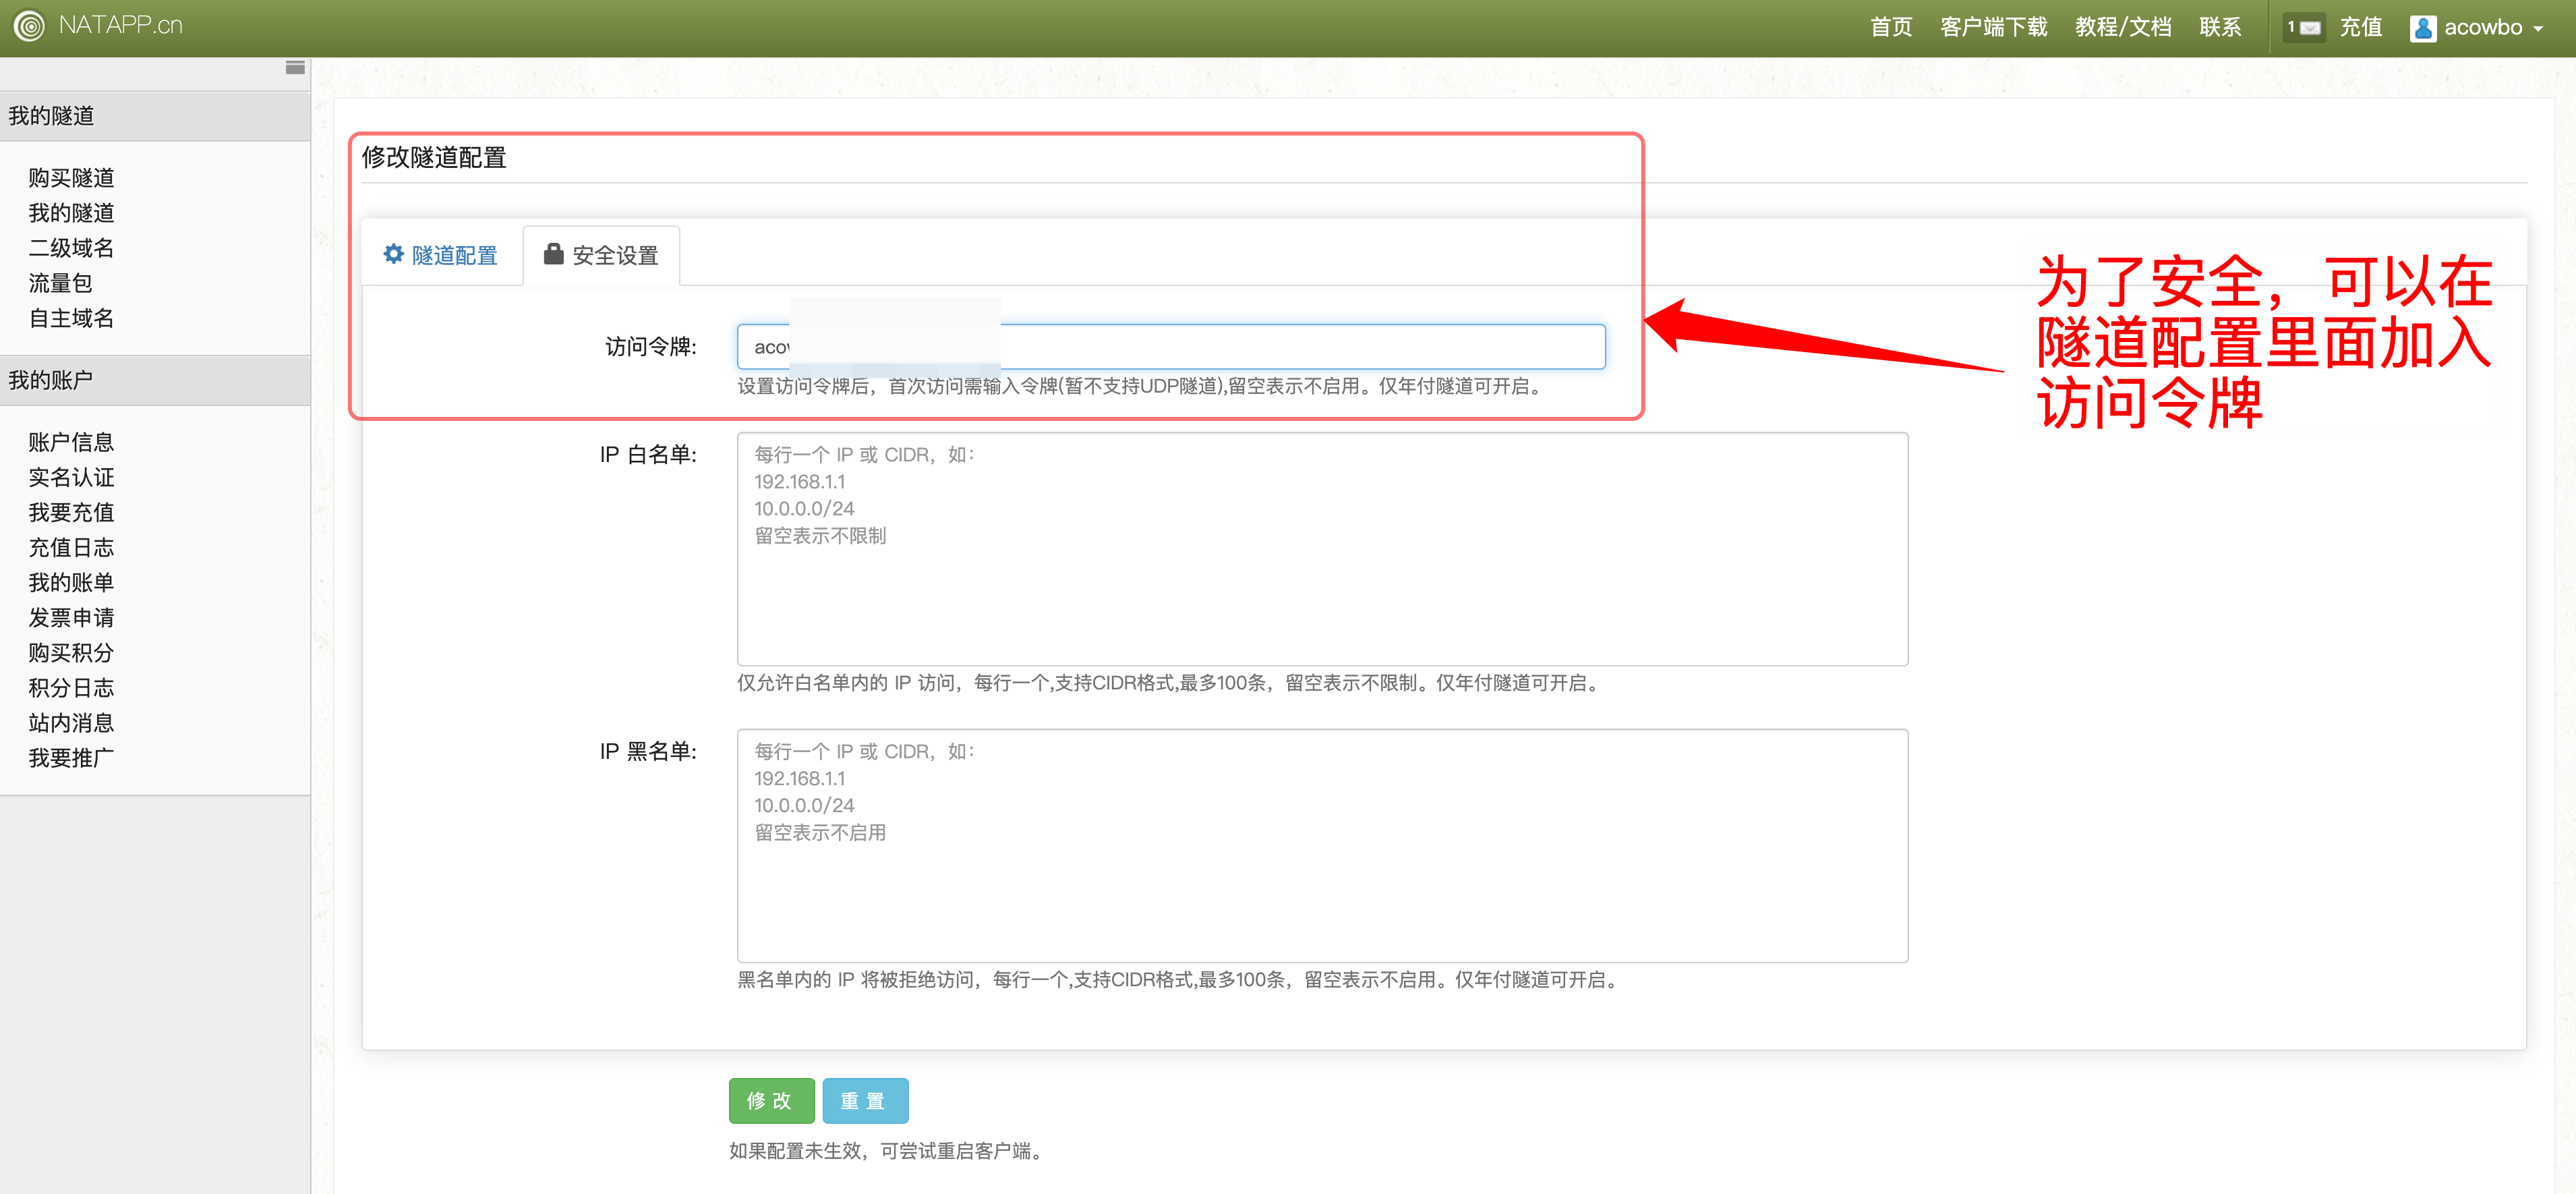
Task: Click the blue 重置 button
Action: [x=865, y=1101]
